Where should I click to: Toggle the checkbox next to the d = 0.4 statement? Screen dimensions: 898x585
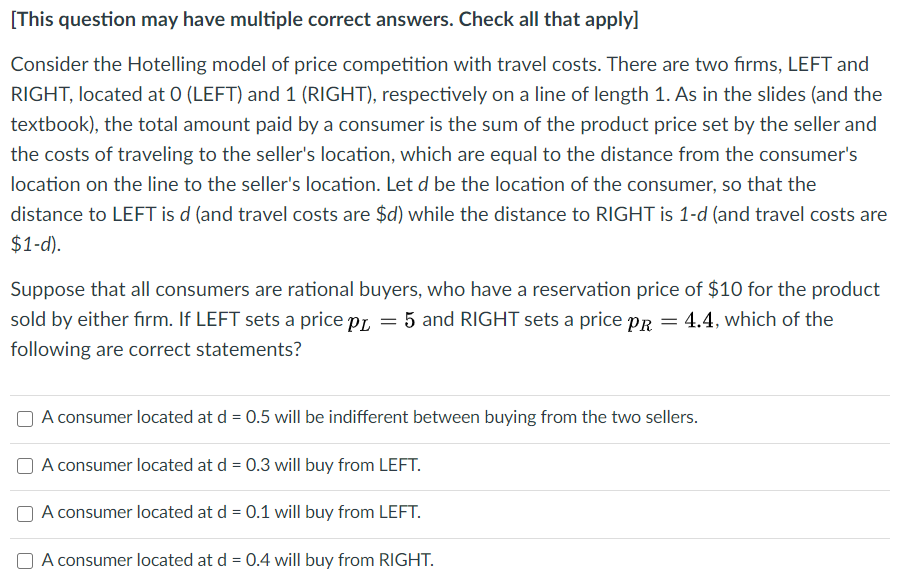pos(24,560)
